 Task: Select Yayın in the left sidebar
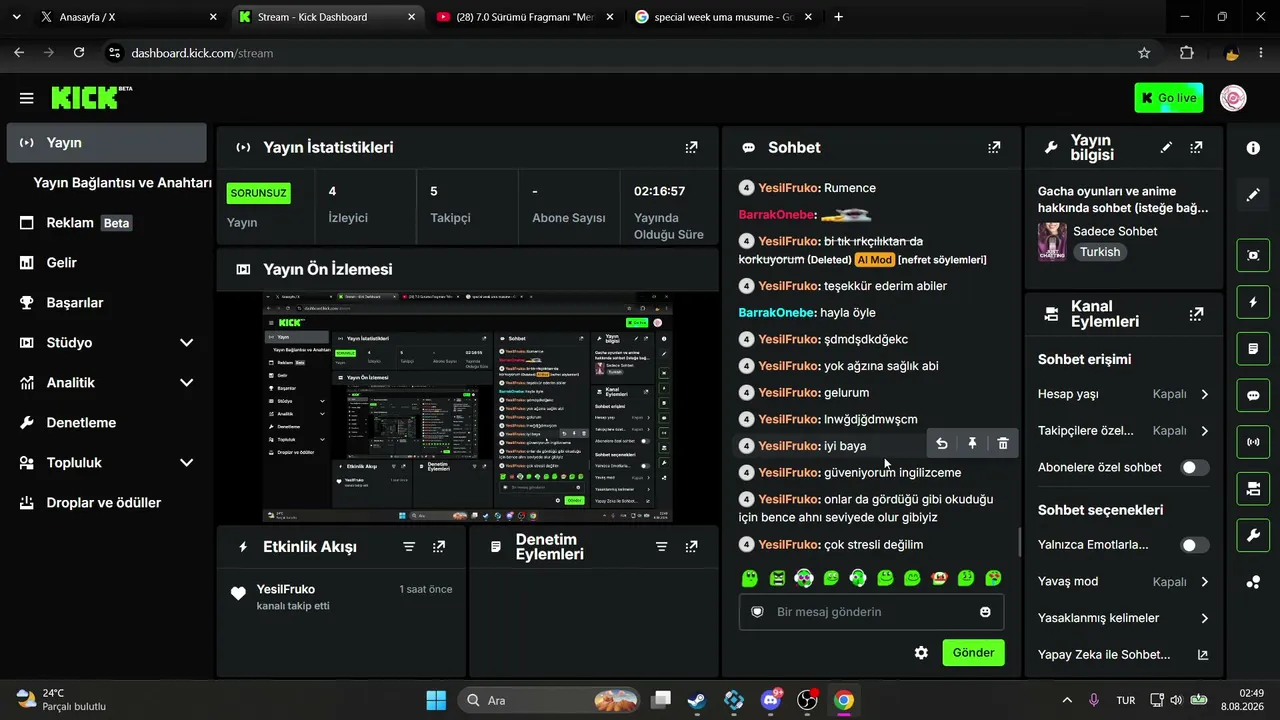point(107,143)
